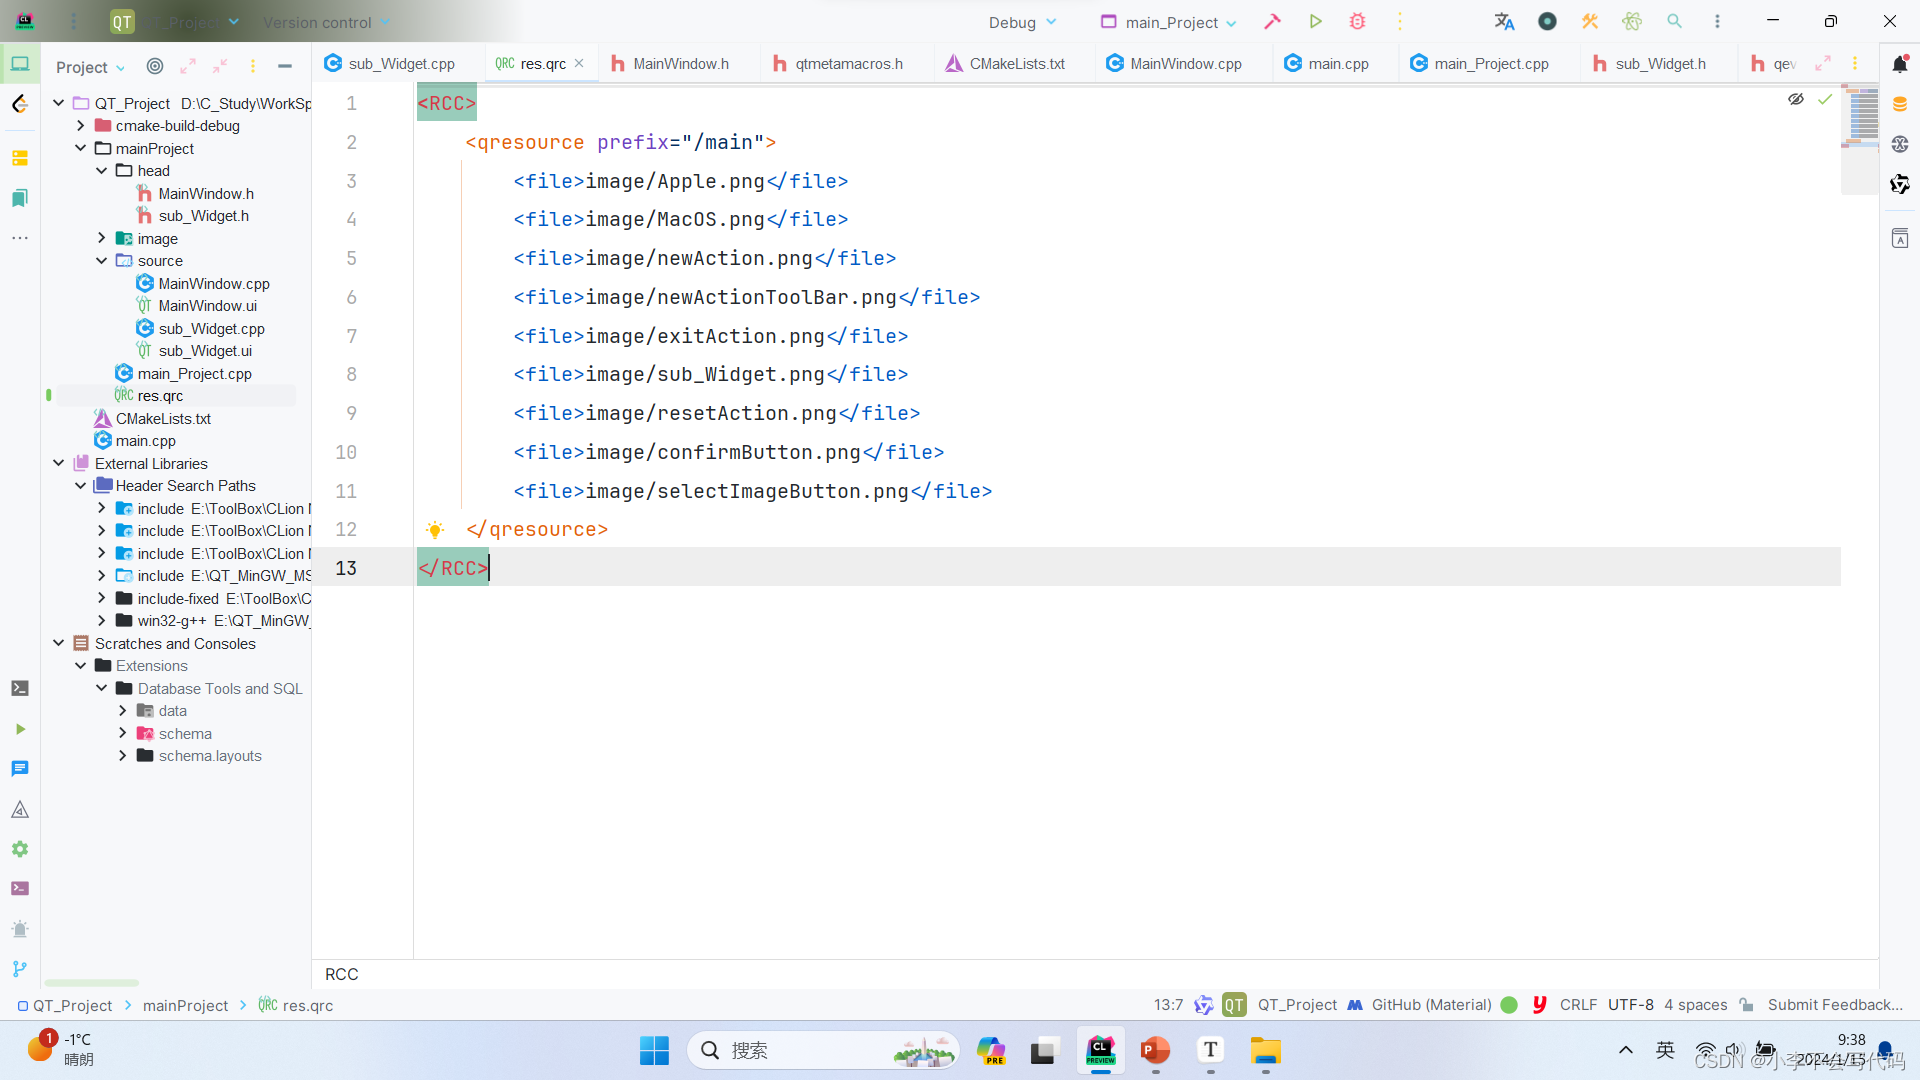Click the line 13:7 cursor position indicator
Image resolution: width=1920 pixels, height=1080 pixels.
(x=1168, y=1005)
